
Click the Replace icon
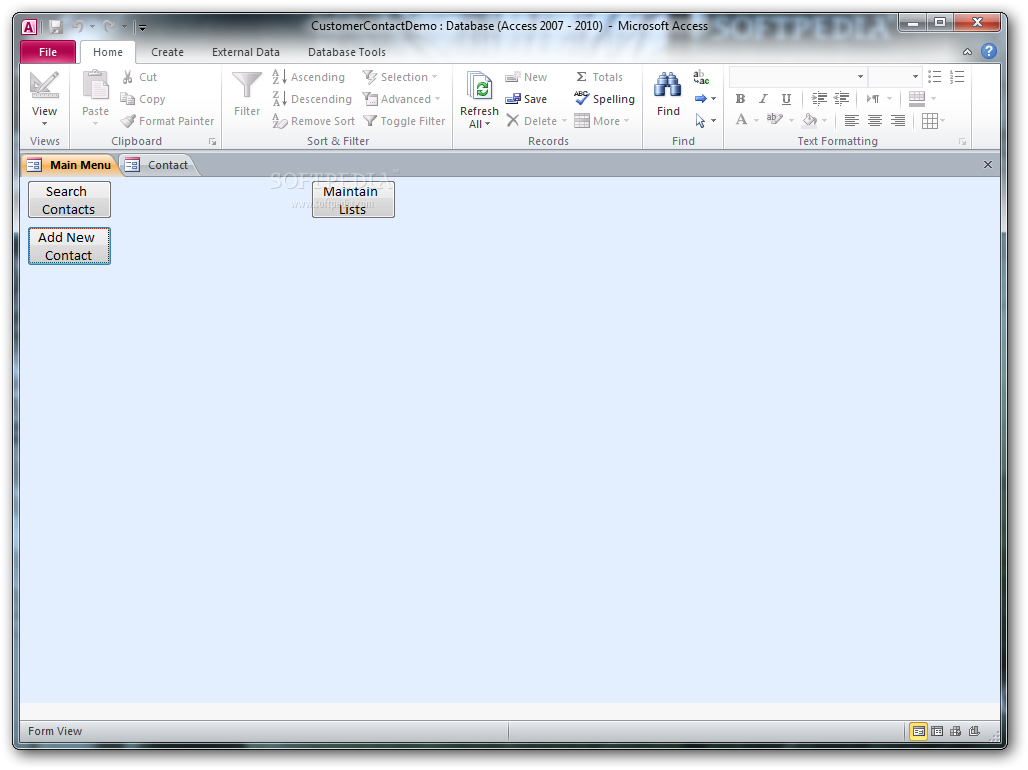pos(701,77)
